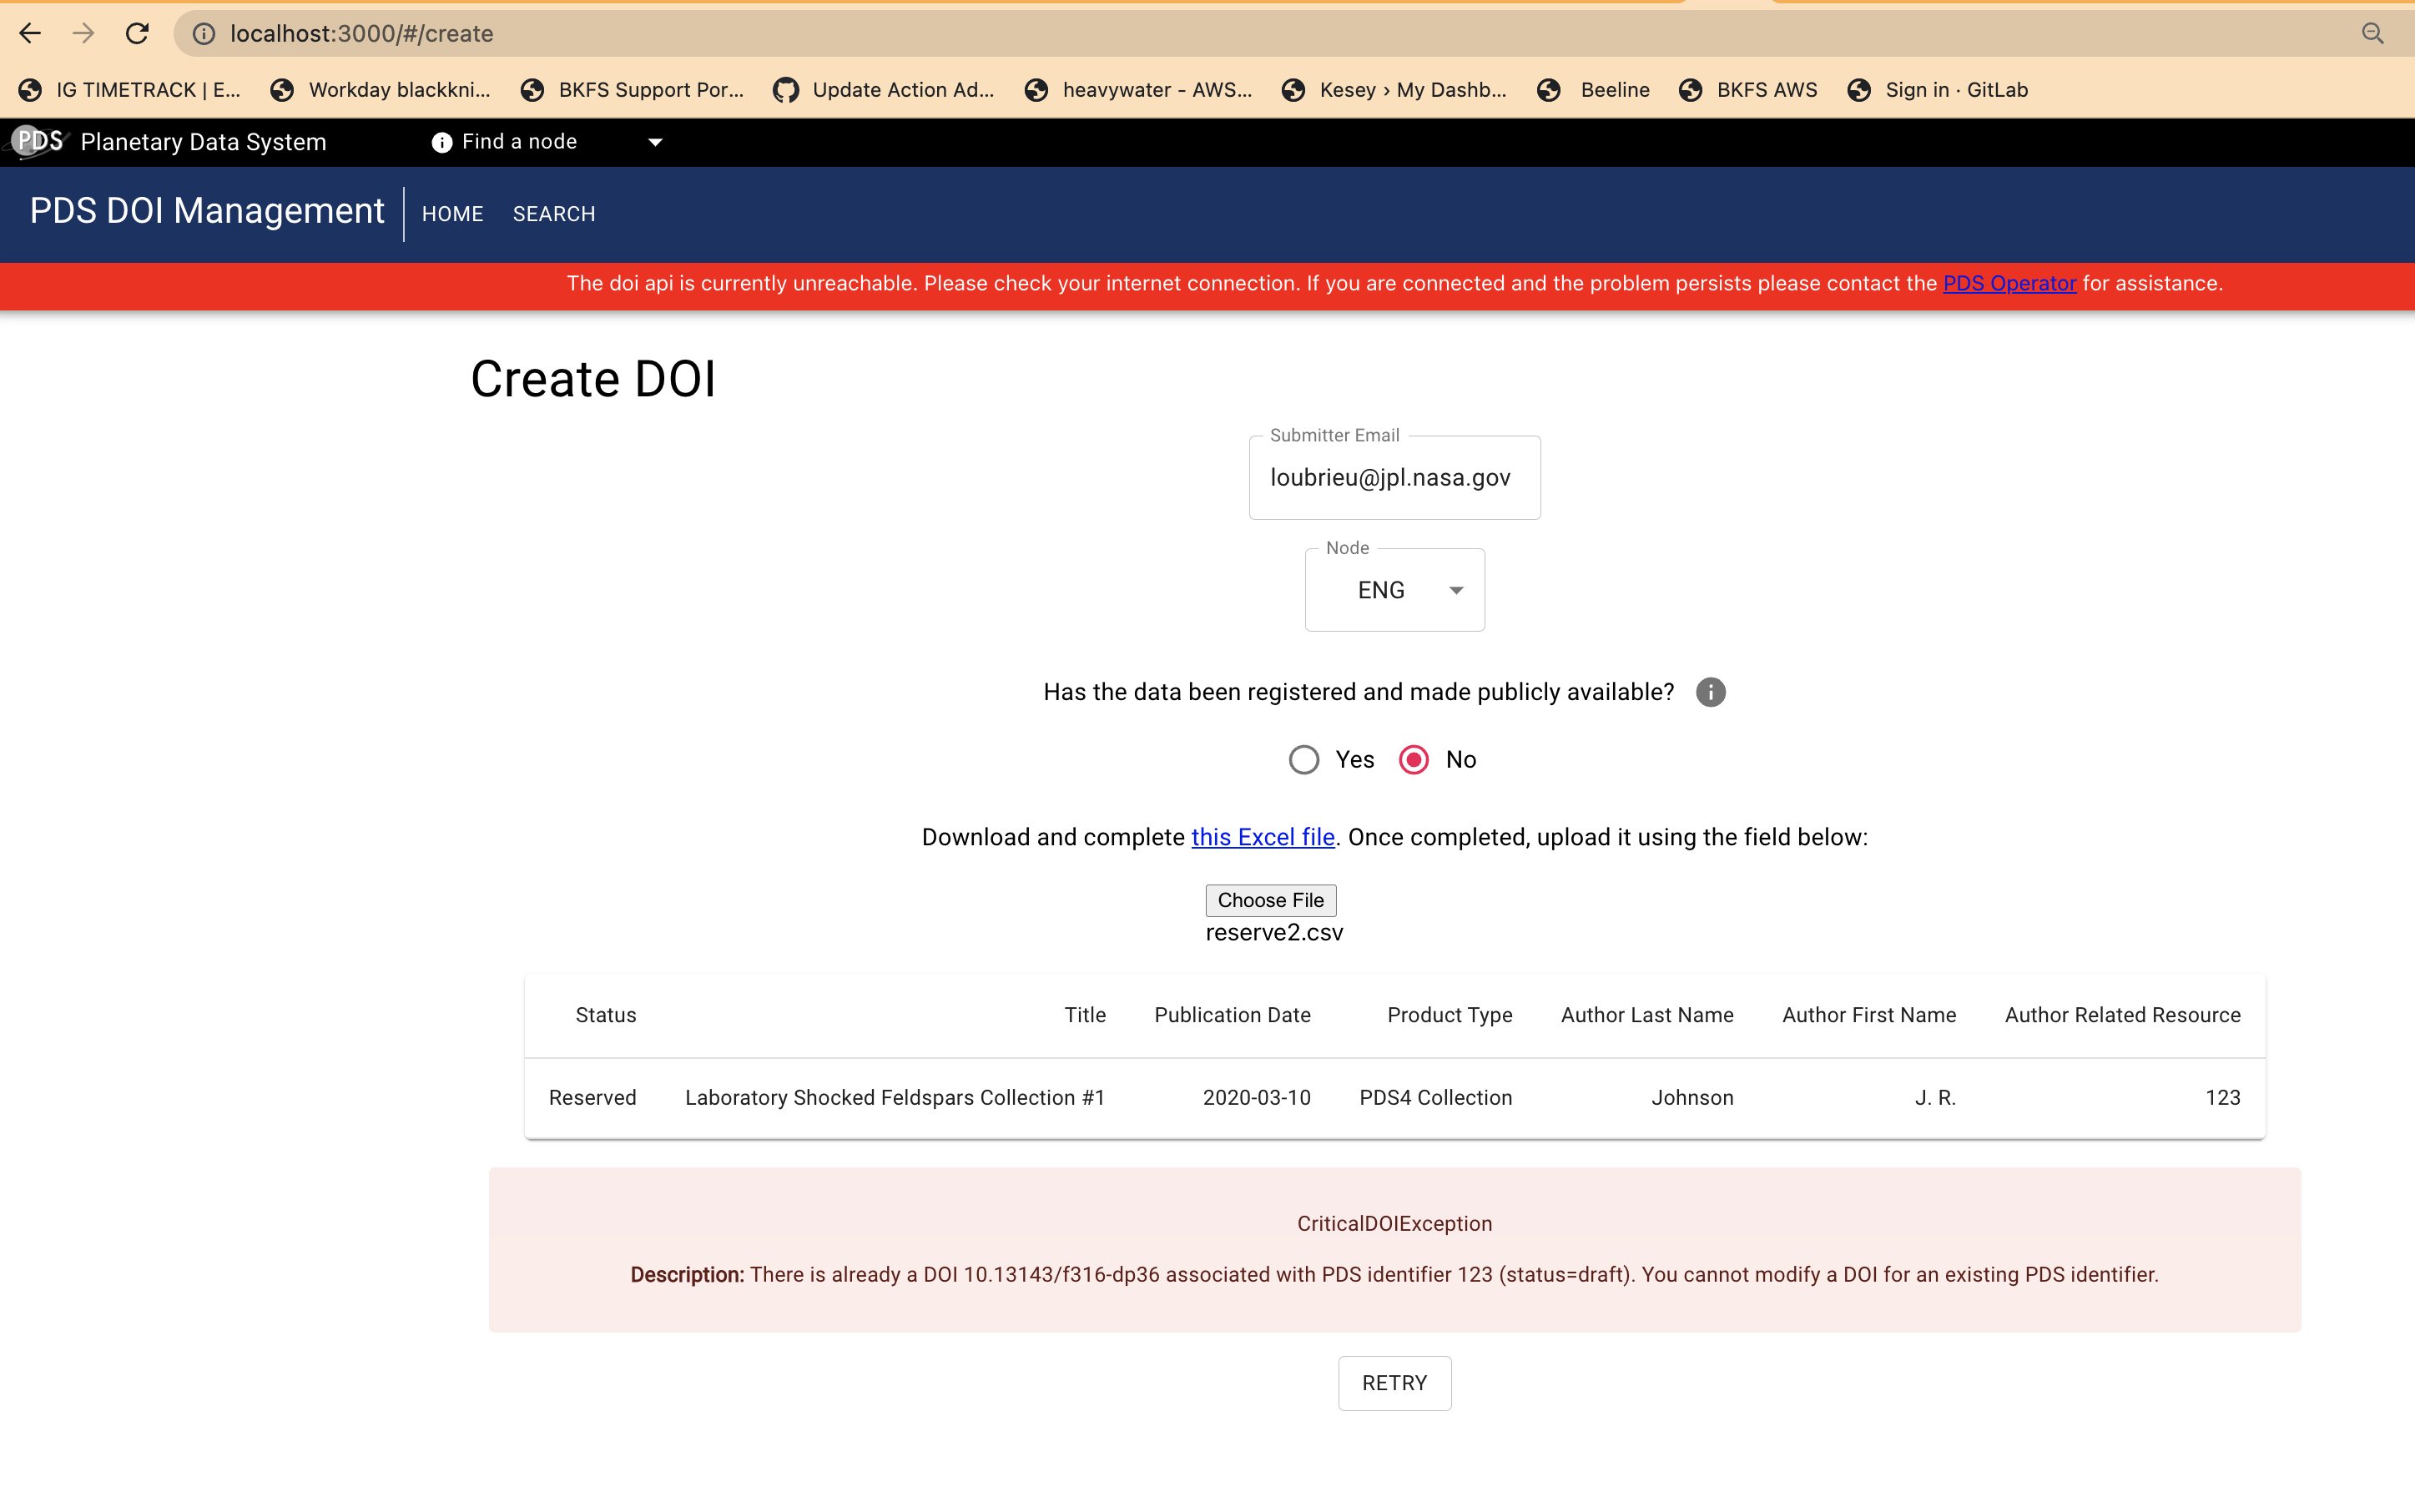2415x1512 pixels.
Task: Click the Product Type column header
Action: point(1449,1015)
